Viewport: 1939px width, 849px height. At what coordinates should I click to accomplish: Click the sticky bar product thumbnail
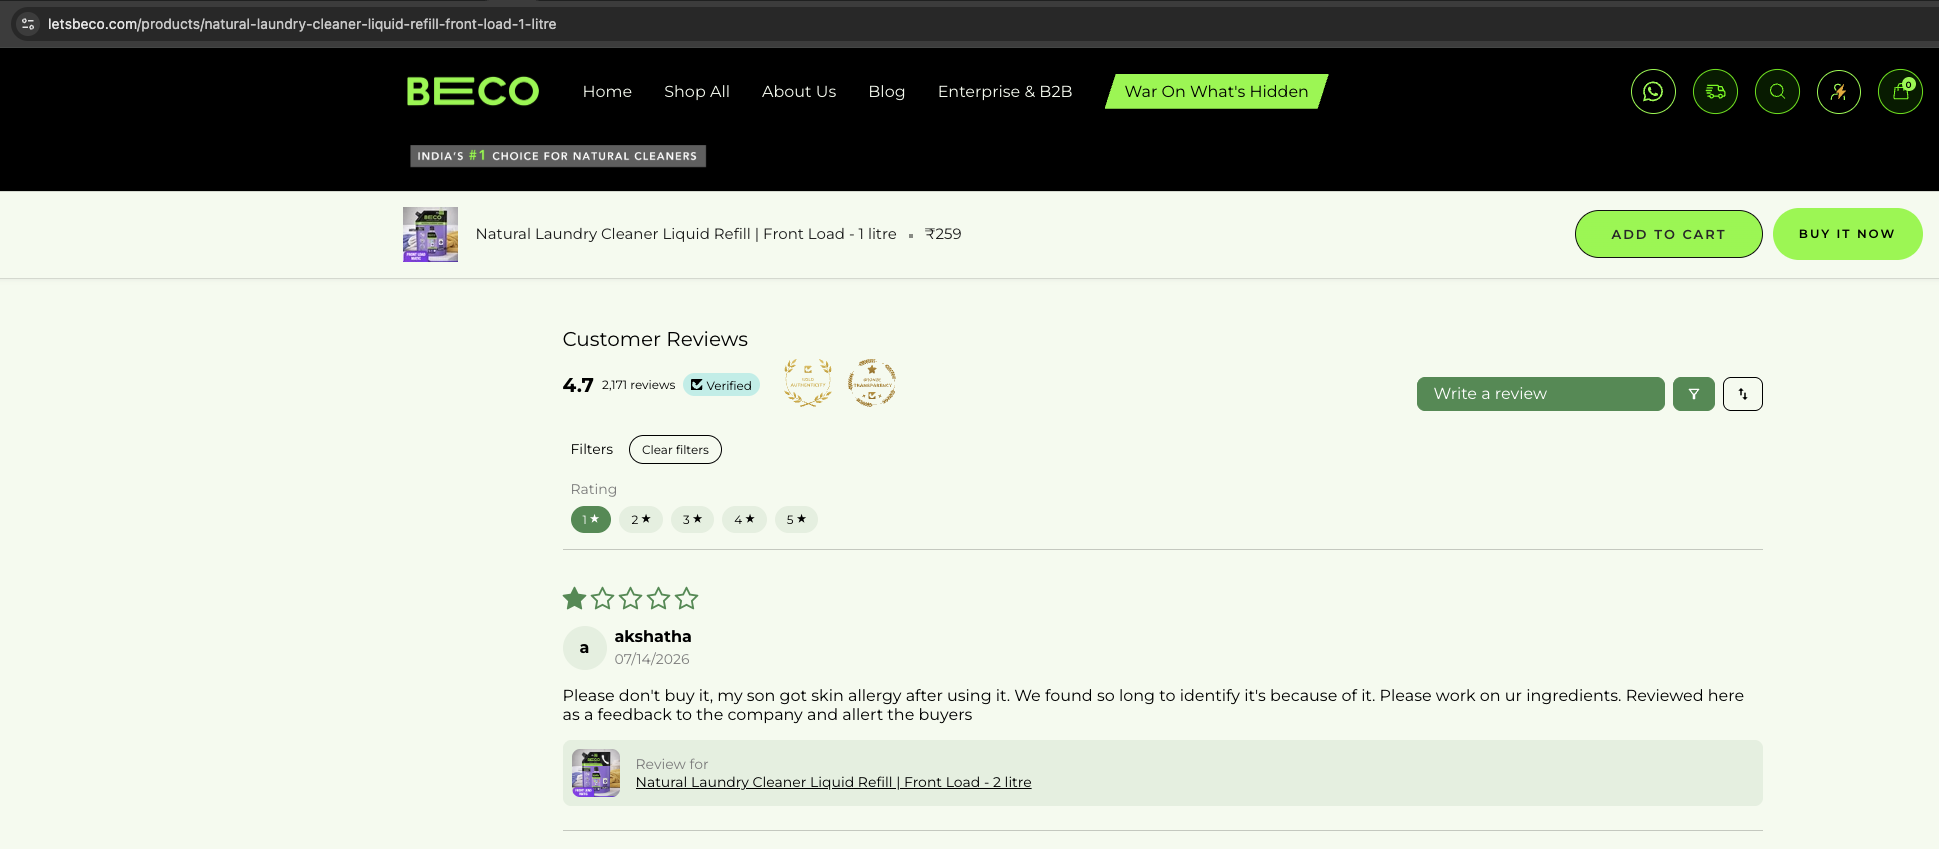click(430, 234)
